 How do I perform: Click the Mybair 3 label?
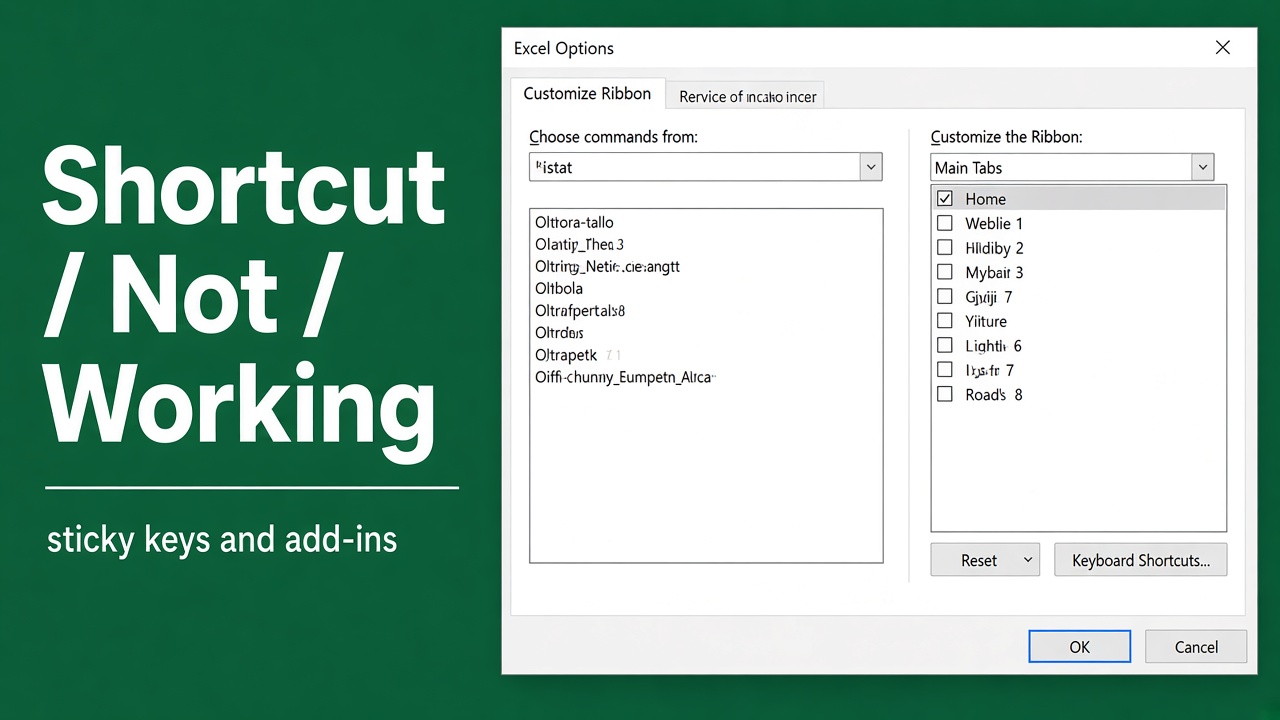(x=994, y=272)
